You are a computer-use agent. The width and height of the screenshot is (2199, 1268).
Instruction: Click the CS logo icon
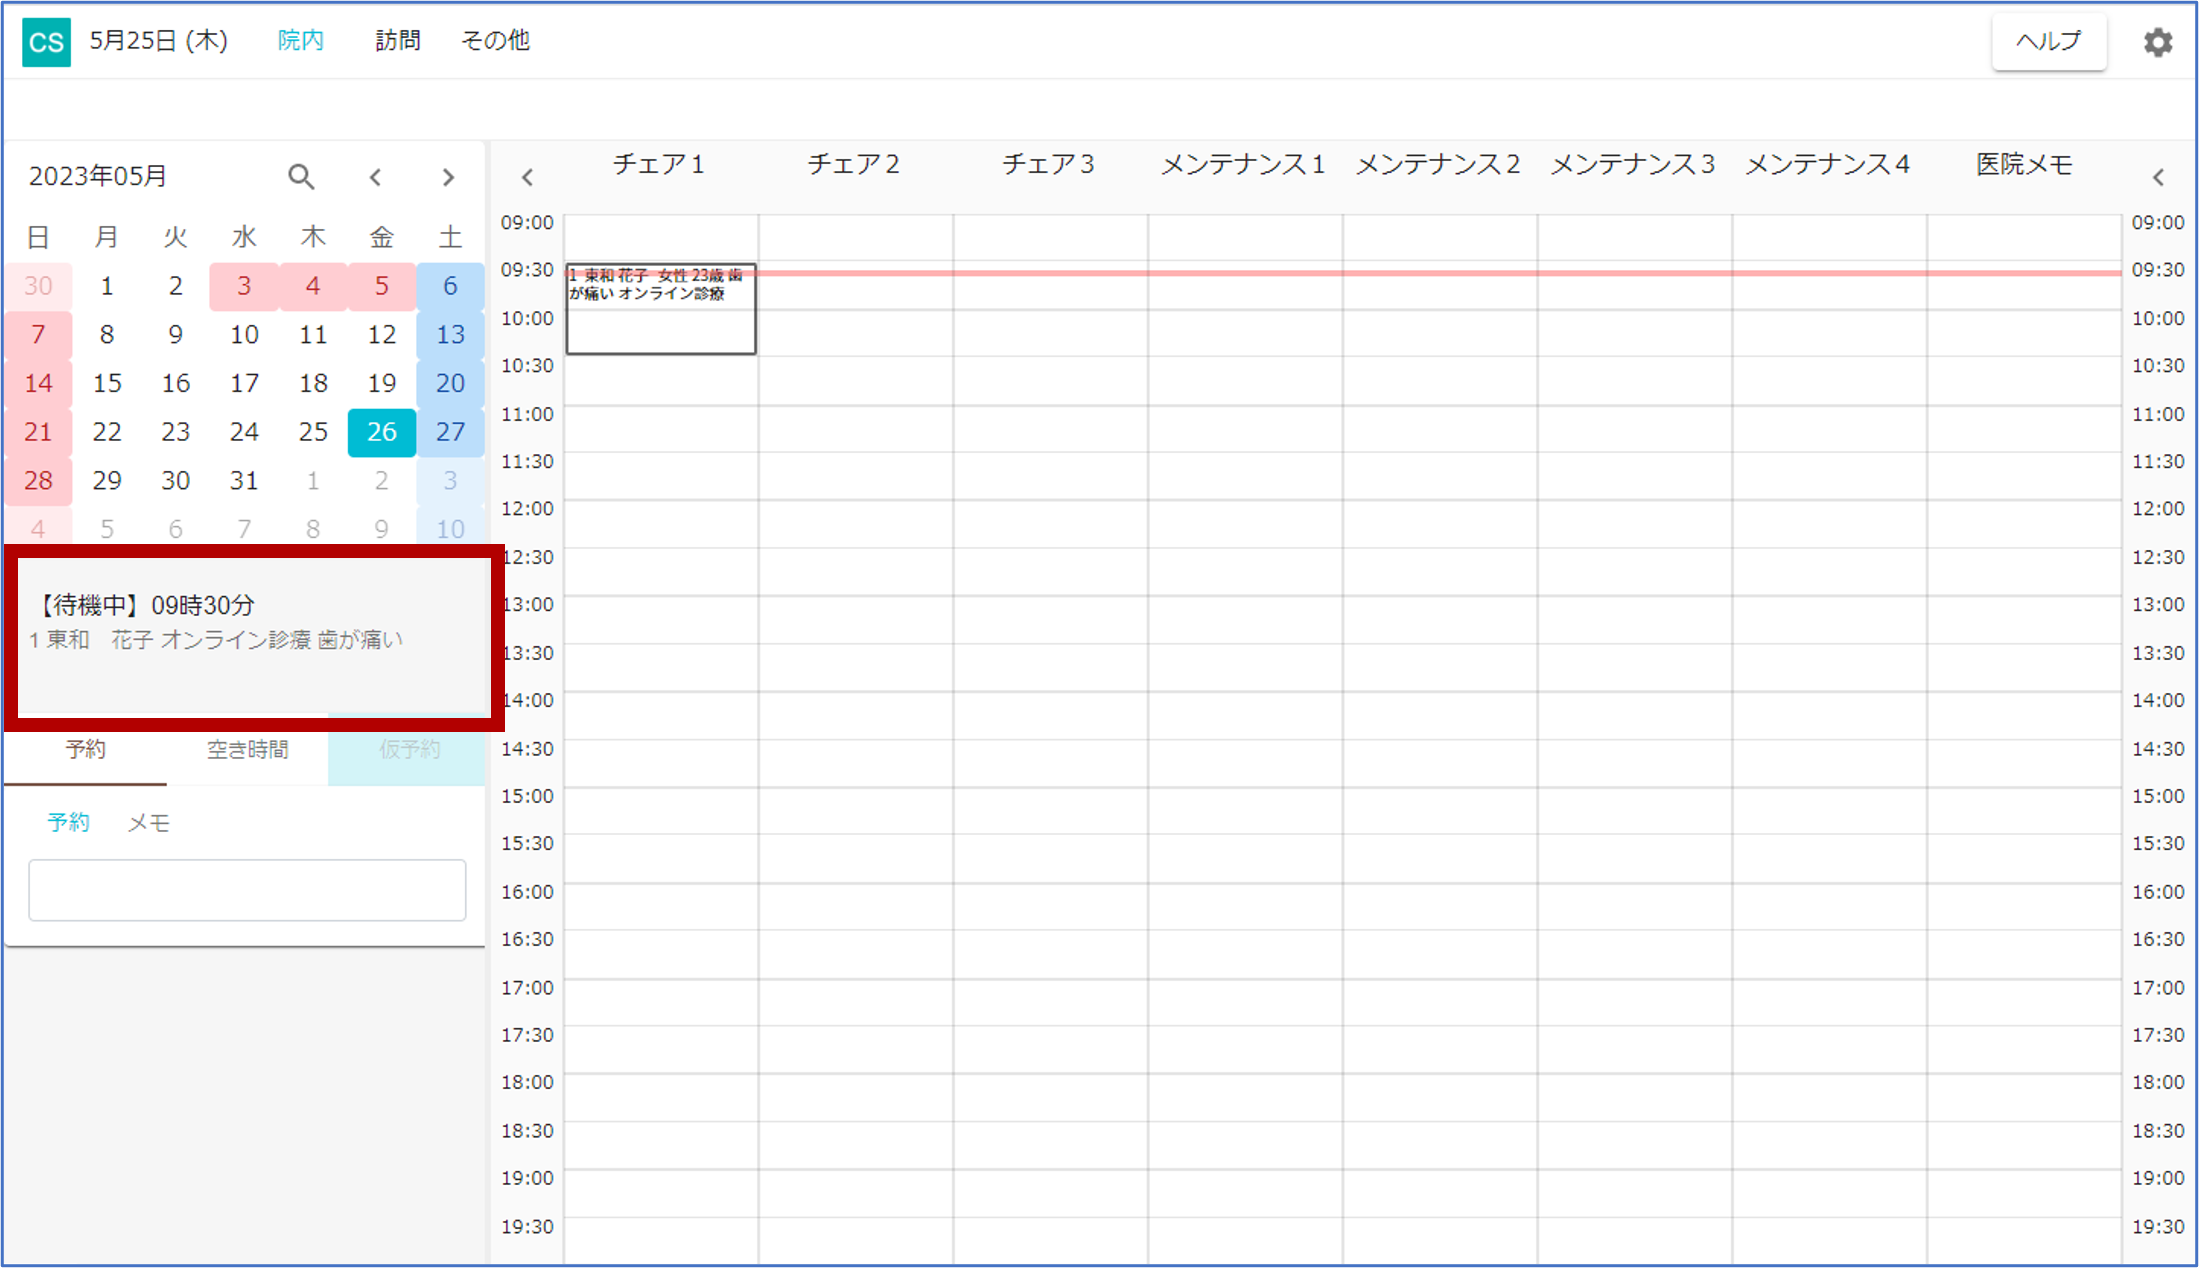(46, 42)
